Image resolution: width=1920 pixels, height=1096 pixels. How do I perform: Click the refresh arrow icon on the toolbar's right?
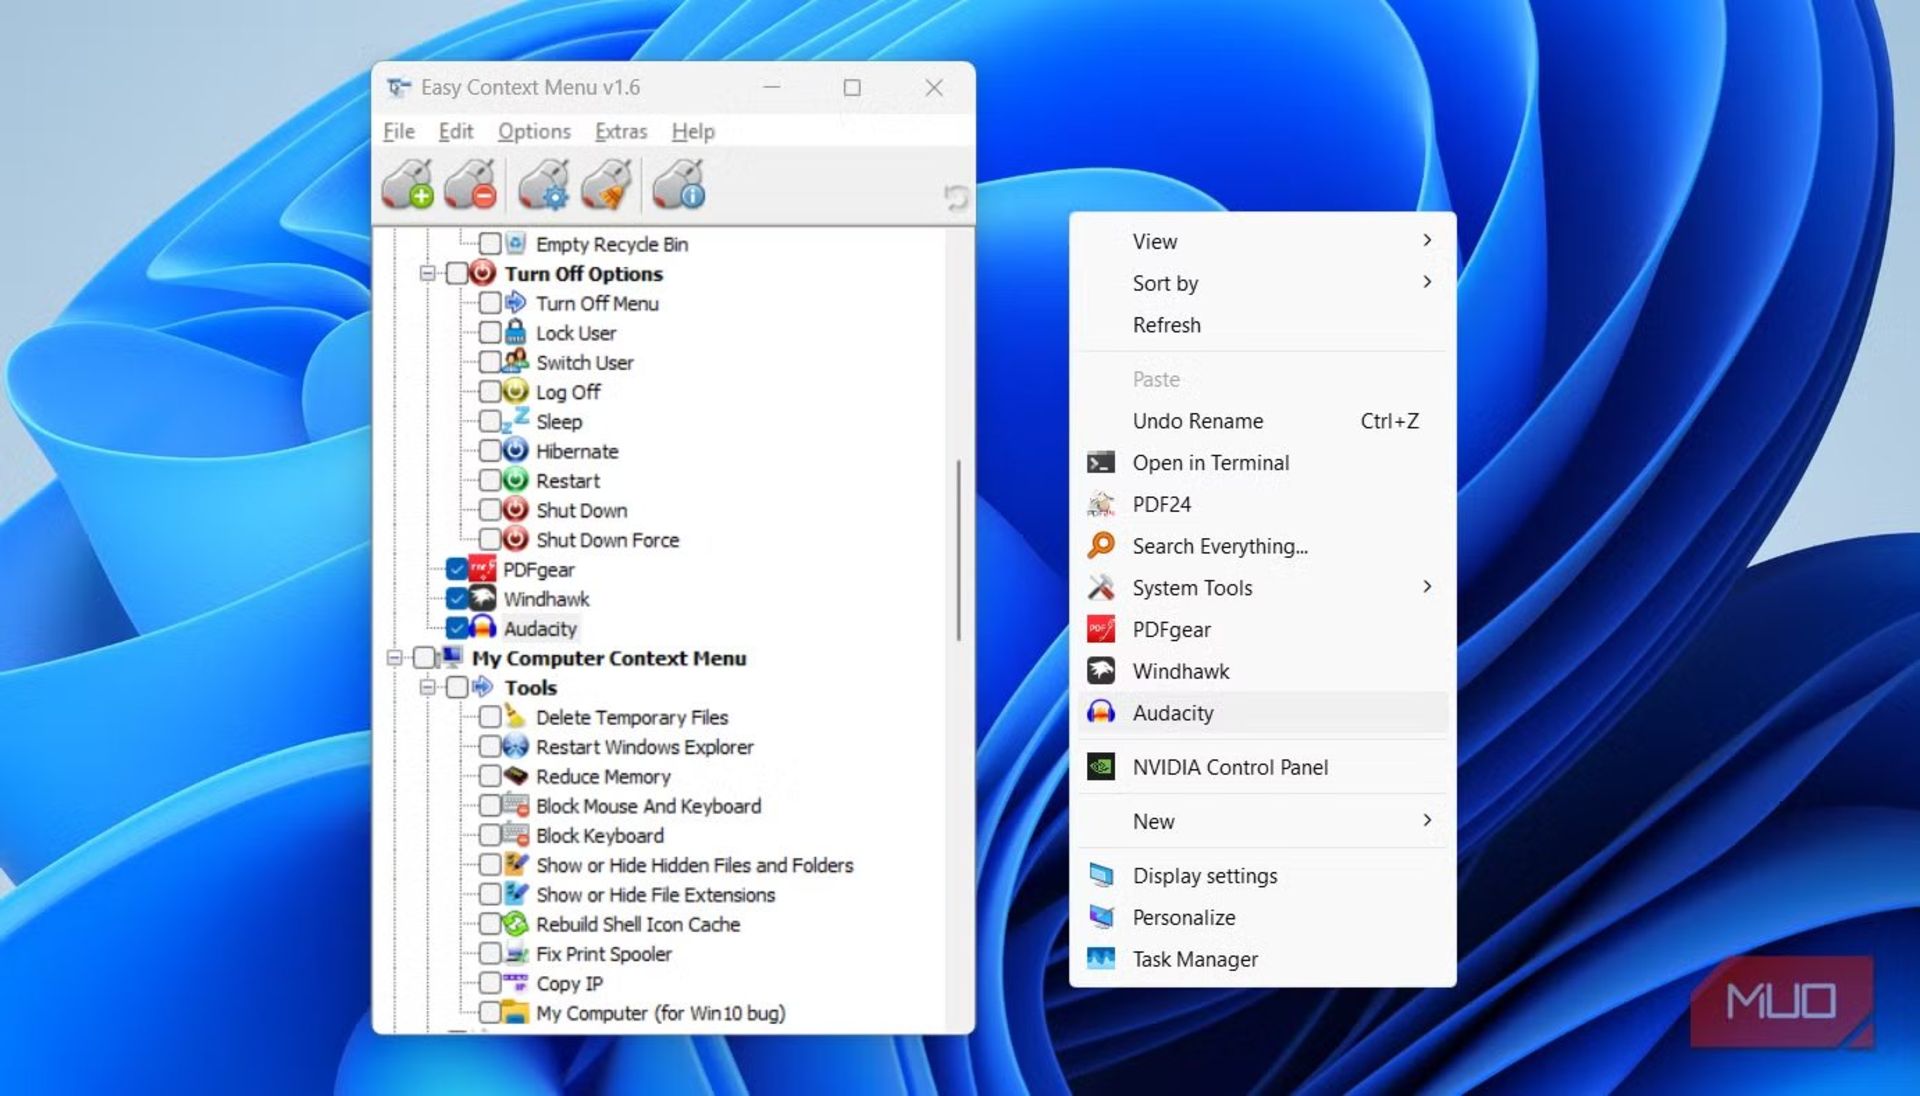point(955,197)
